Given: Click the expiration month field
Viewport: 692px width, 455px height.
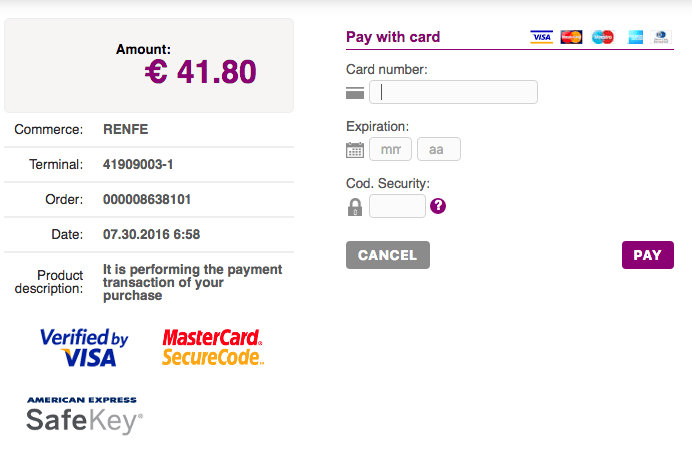Looking at the screenshot, I should coord(390,149).
